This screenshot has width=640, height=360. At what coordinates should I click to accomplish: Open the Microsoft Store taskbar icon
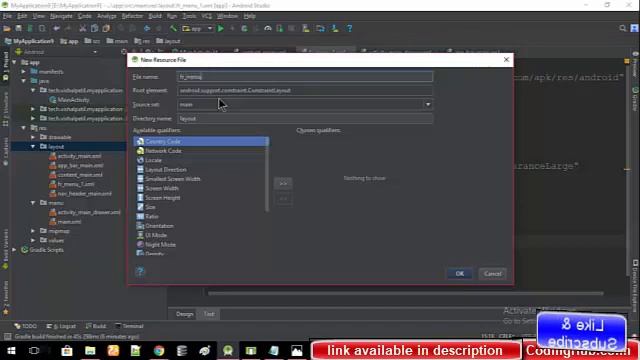coord(67,351)
